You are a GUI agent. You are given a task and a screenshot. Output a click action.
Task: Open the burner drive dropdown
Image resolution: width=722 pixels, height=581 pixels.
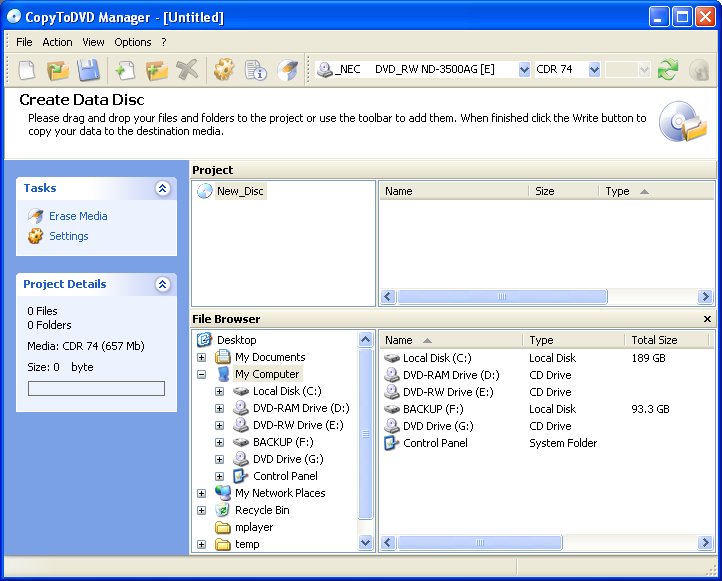(x=524, y=70)
